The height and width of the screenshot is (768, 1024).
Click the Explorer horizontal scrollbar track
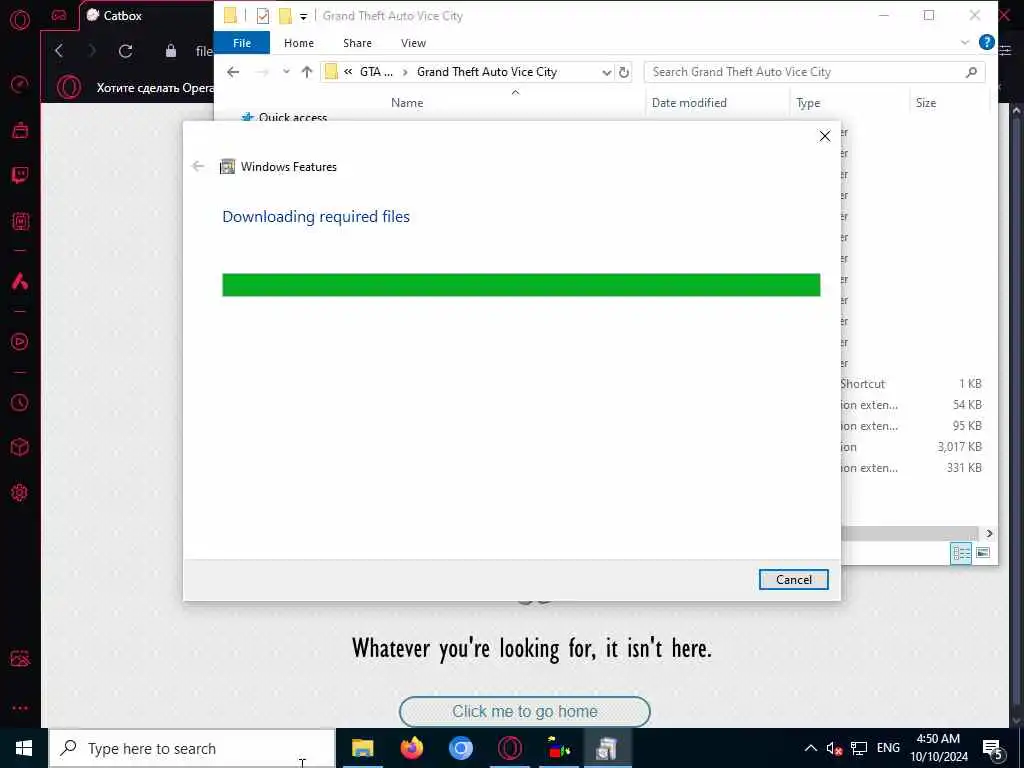pos(910,534)
